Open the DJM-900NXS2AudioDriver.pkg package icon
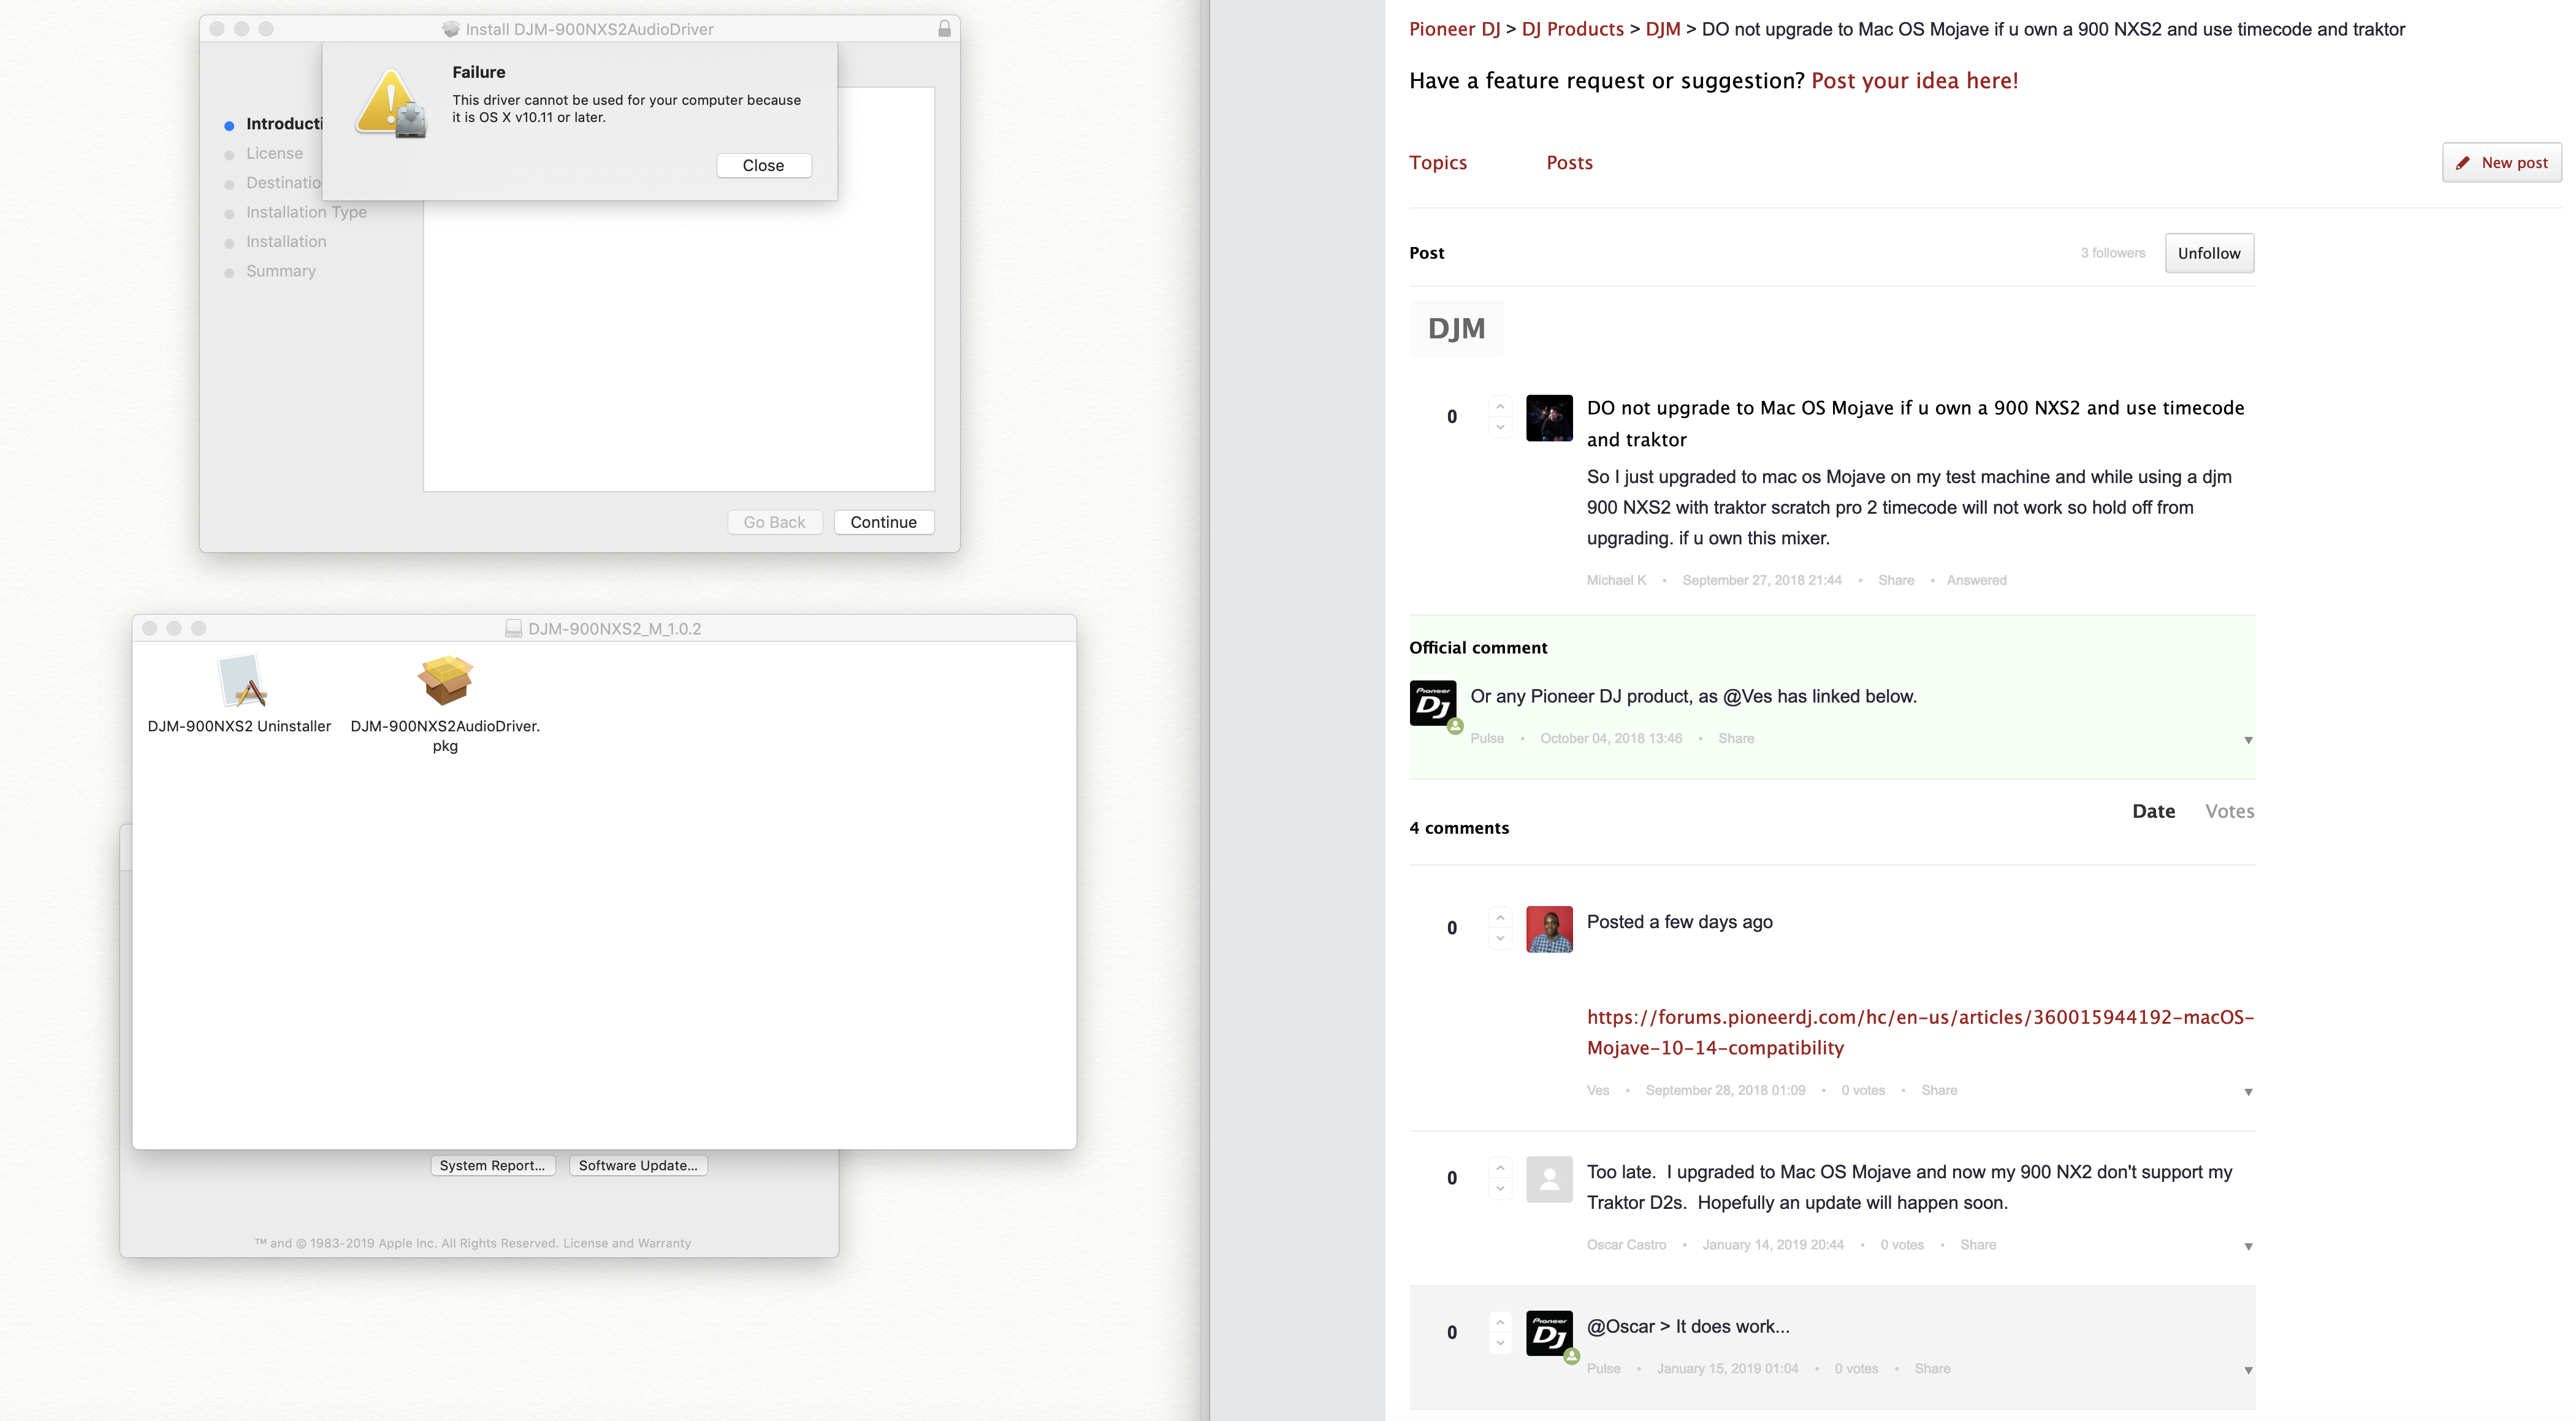The width and height of the screenshot is (2576, 1421). 445,681
